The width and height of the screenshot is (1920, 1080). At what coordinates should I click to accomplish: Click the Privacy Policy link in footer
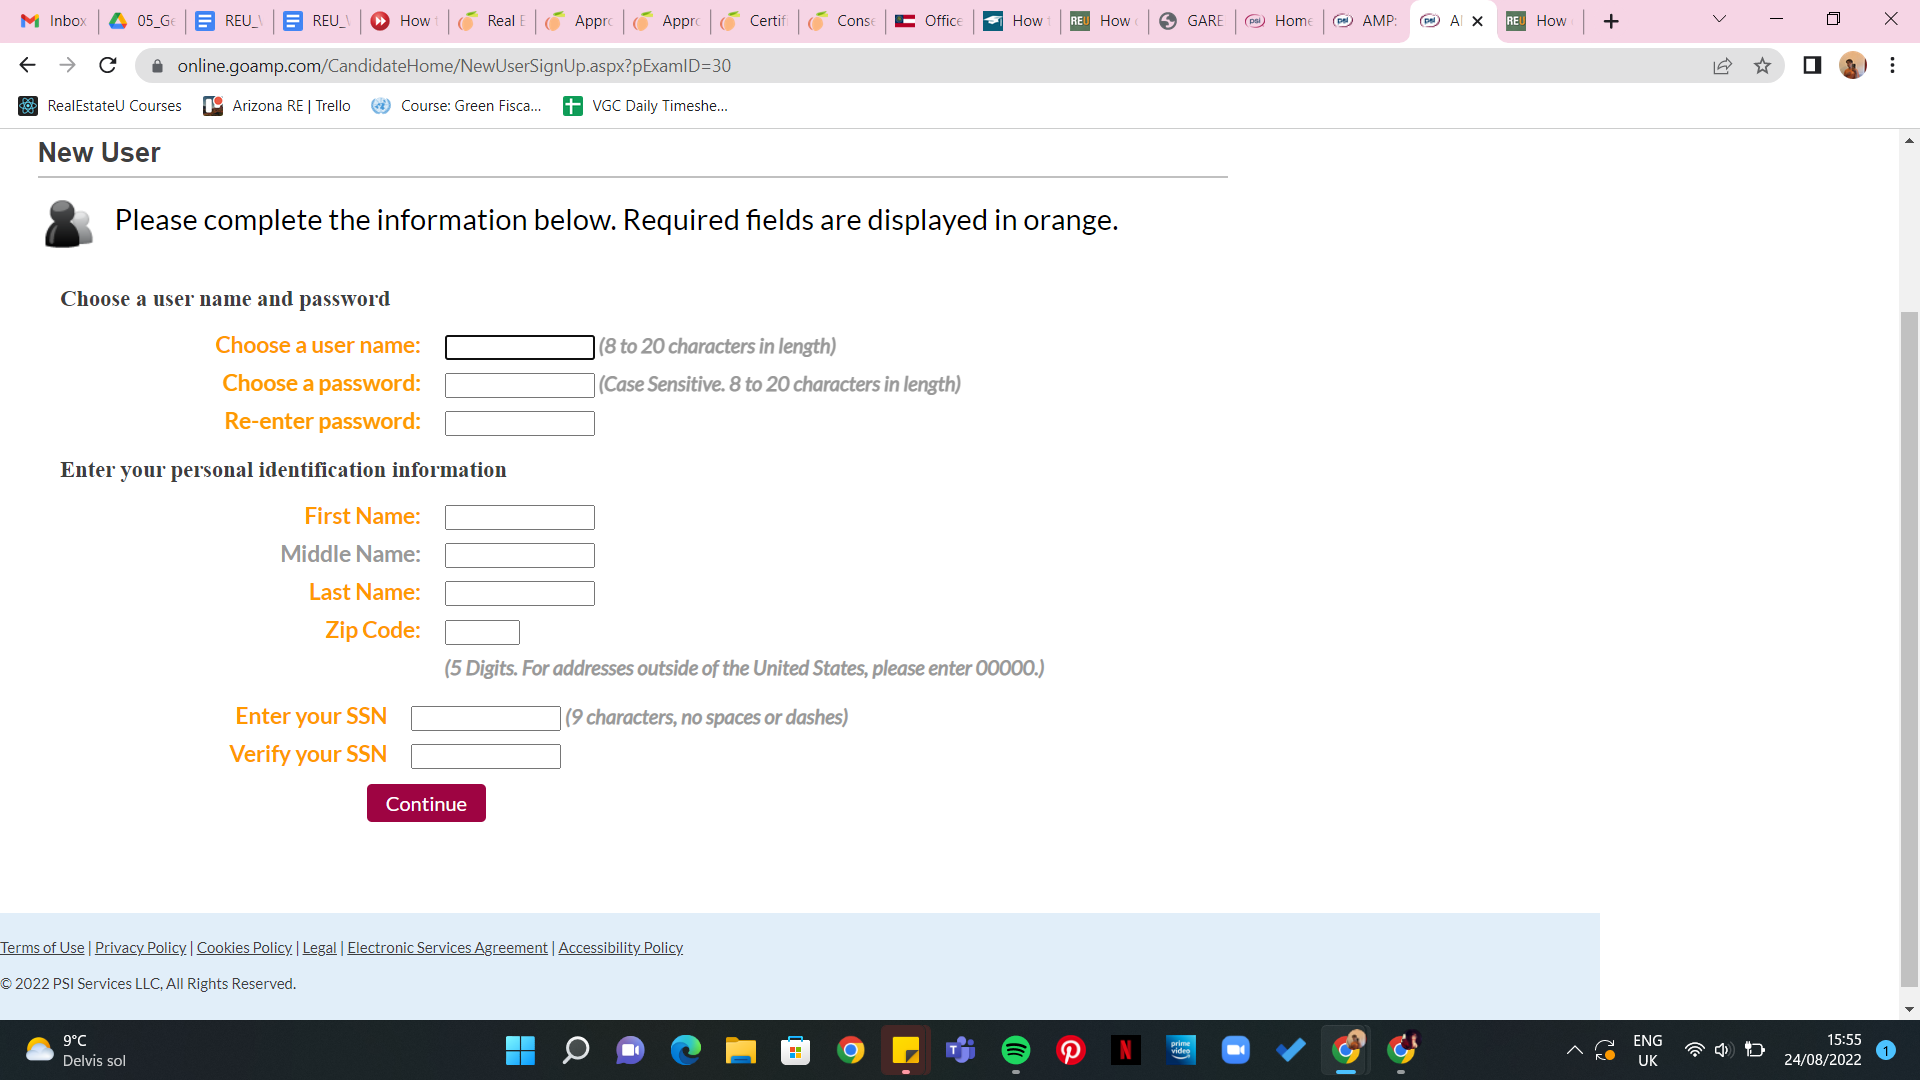coord(138,947)
